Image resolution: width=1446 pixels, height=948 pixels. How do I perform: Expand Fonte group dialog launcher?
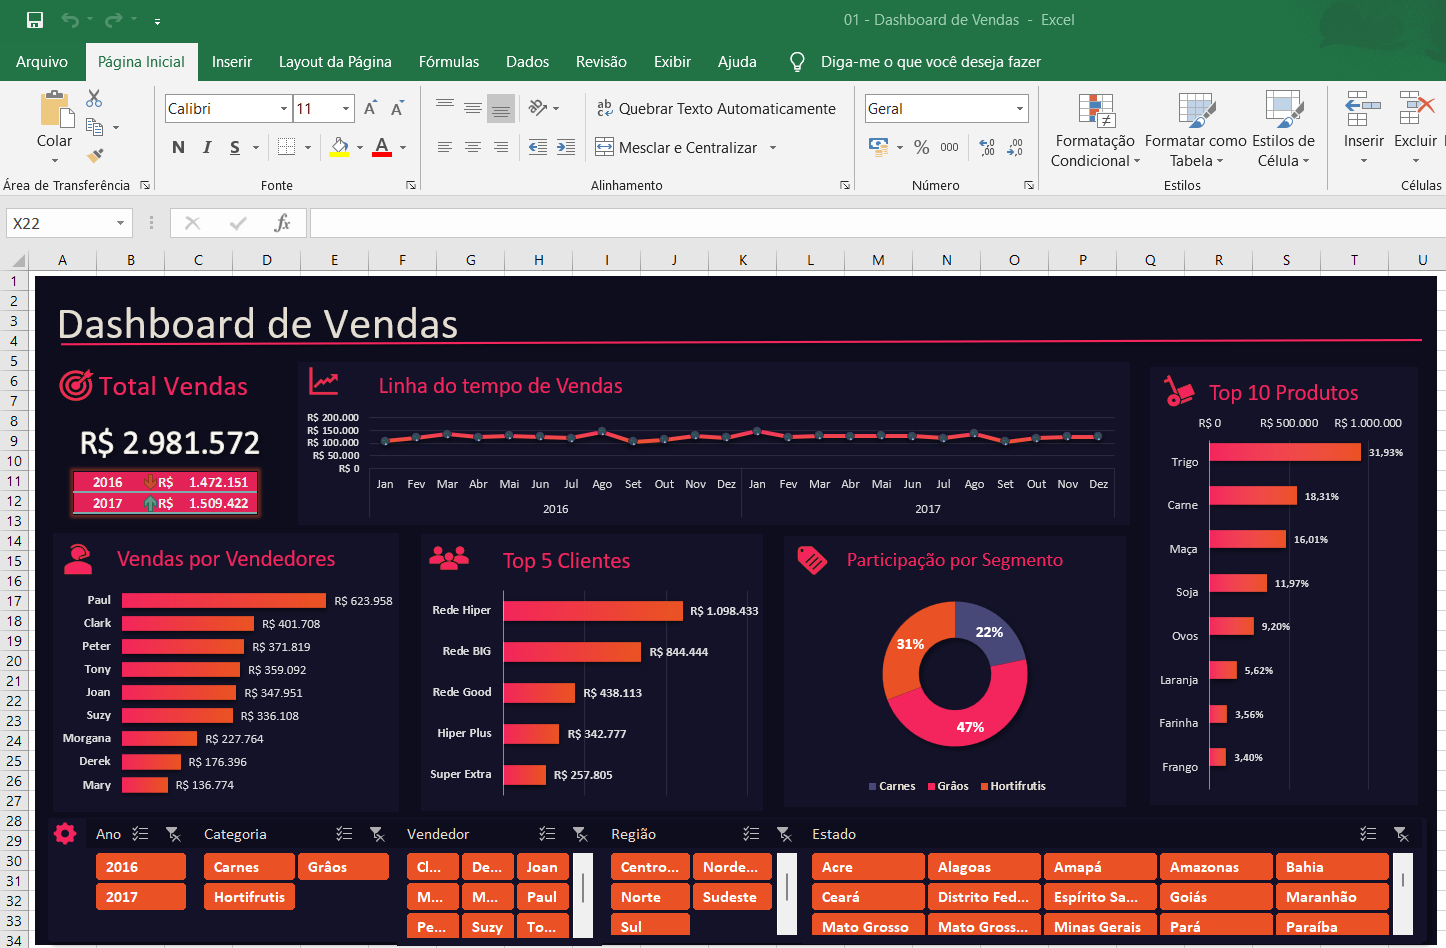point(411,185)
